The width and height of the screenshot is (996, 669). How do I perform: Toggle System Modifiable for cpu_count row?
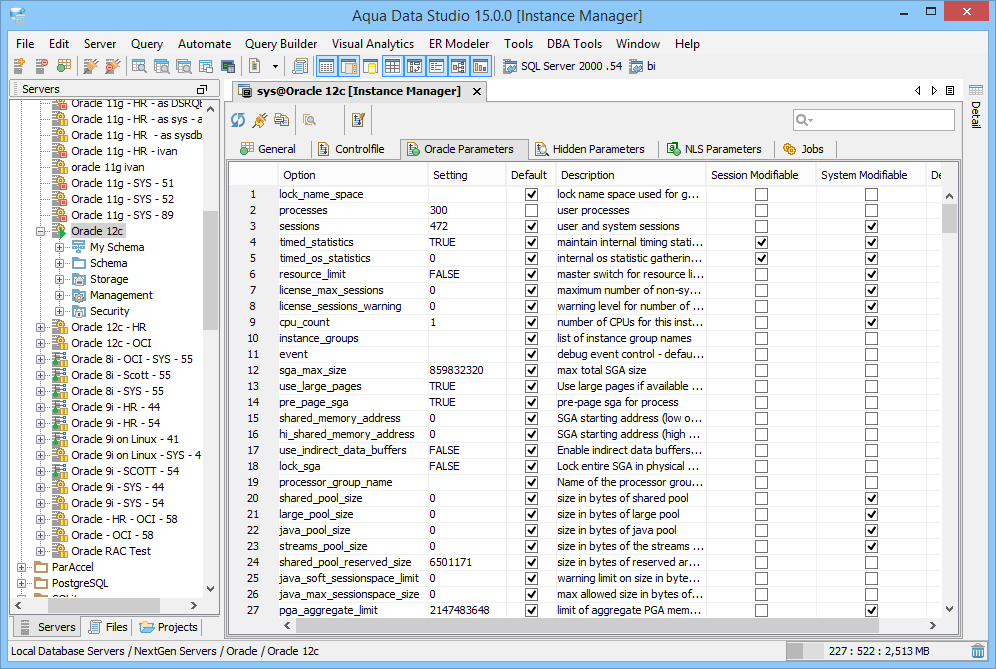(872, 322)
